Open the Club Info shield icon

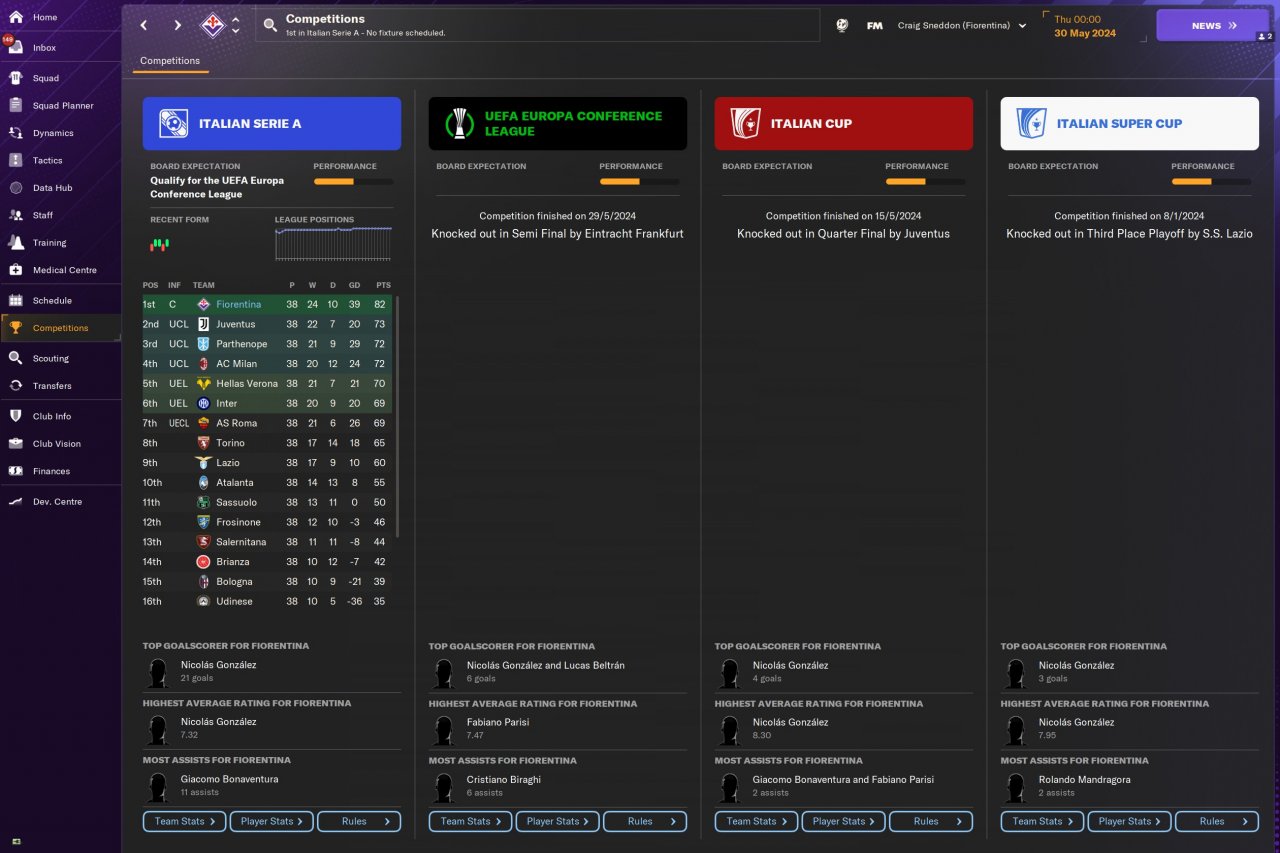point(15,416)
